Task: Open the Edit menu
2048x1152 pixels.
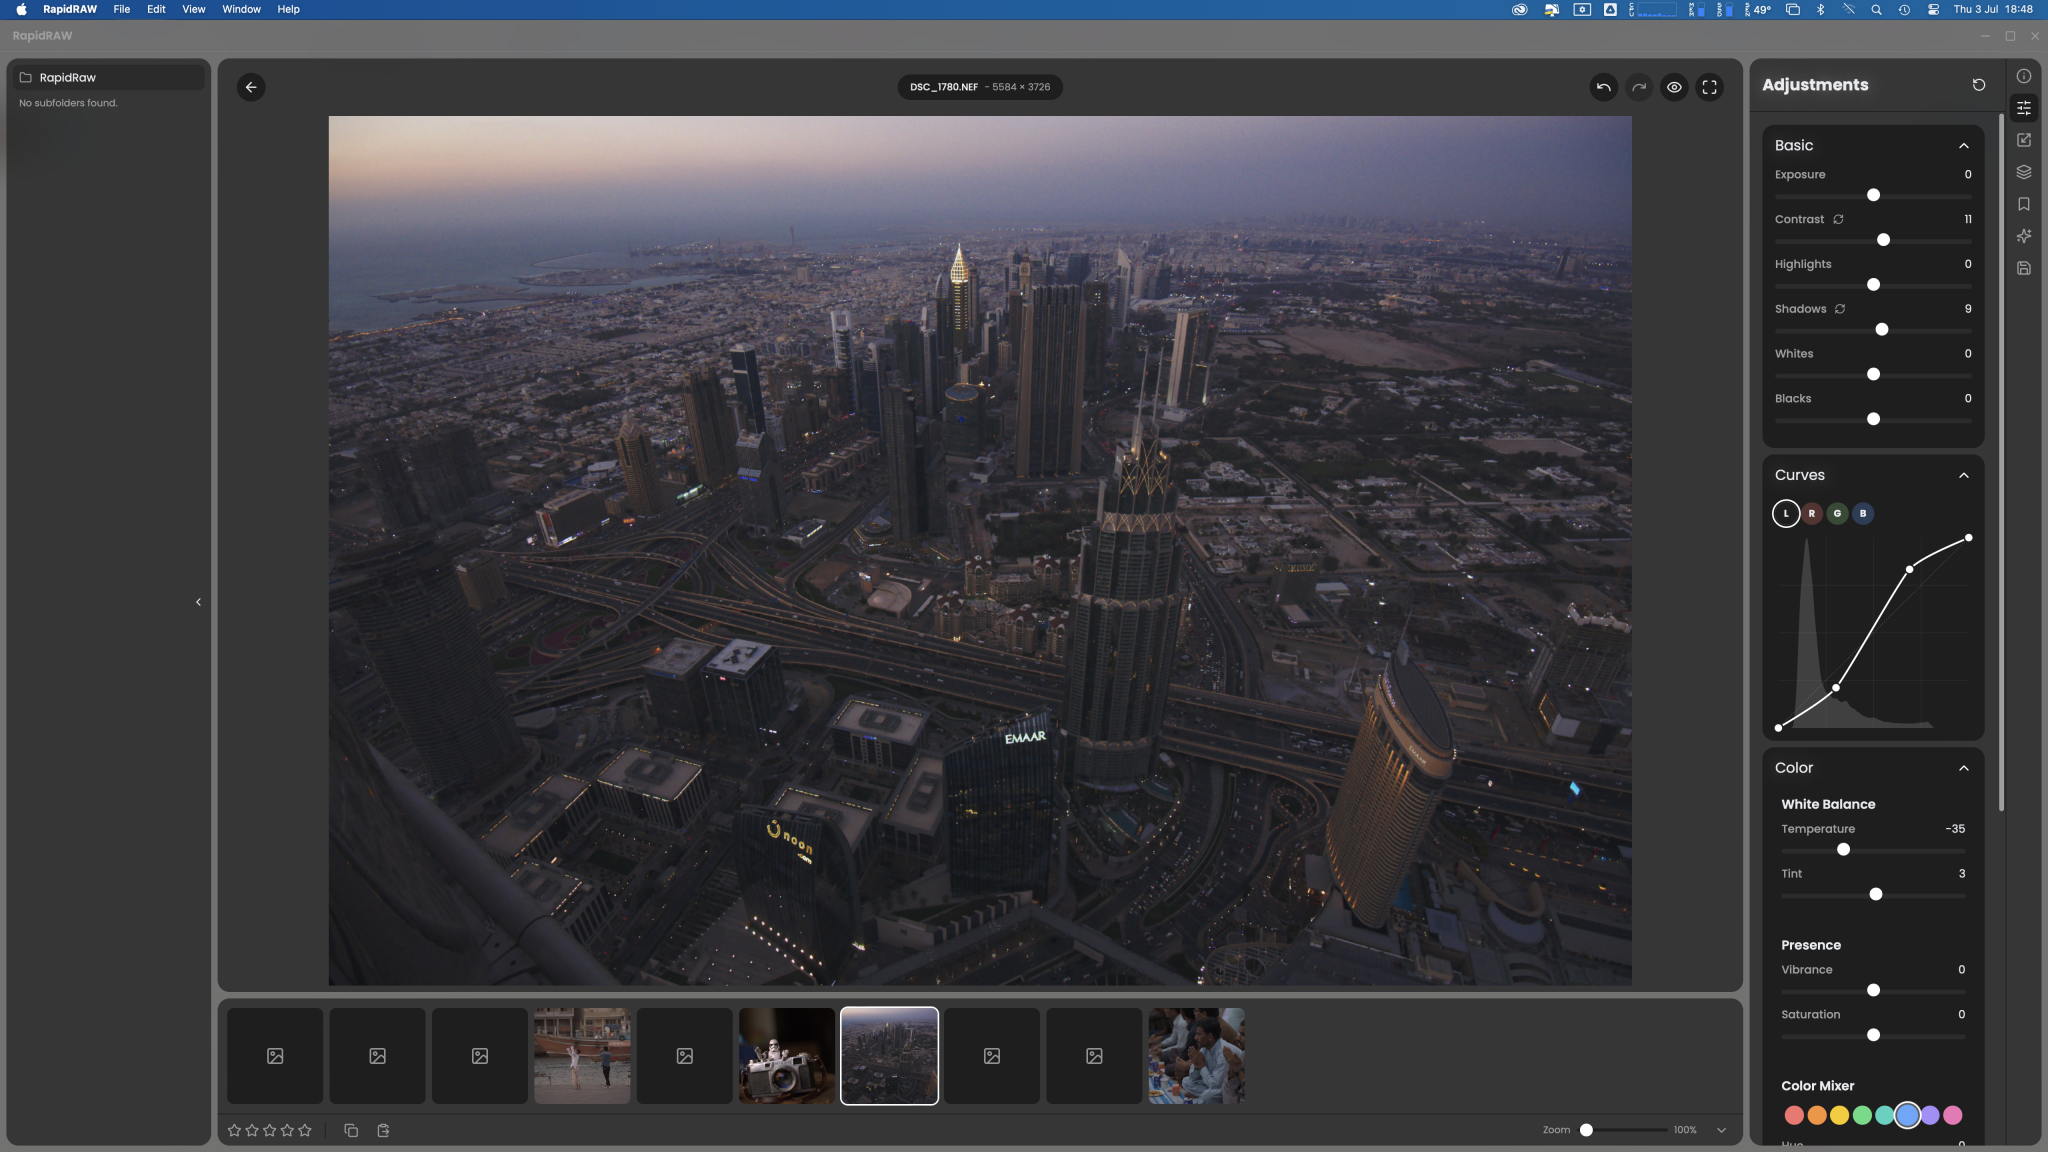Action: point(156,9)
